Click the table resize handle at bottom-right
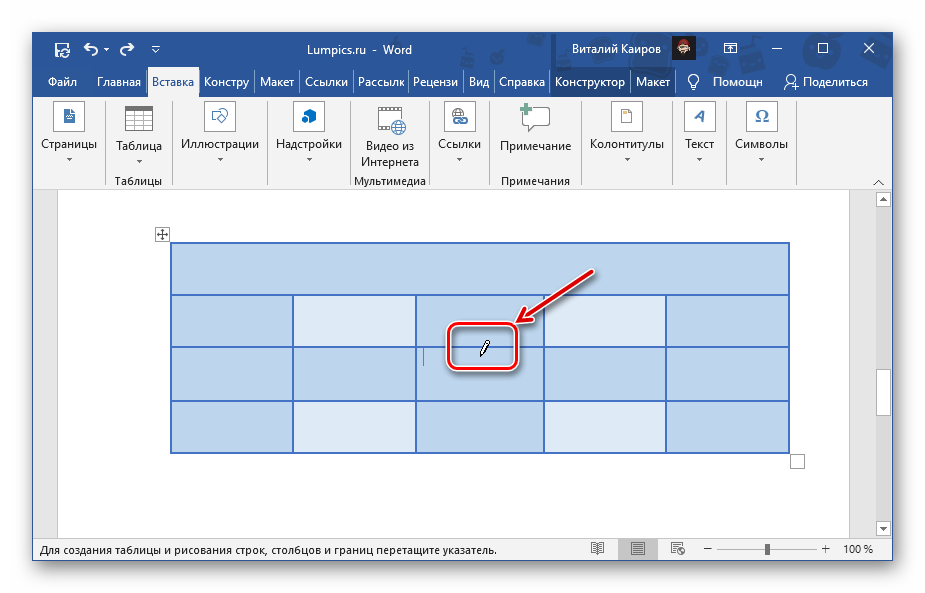This screenshot has width=925, height=593. click(797, 461)
